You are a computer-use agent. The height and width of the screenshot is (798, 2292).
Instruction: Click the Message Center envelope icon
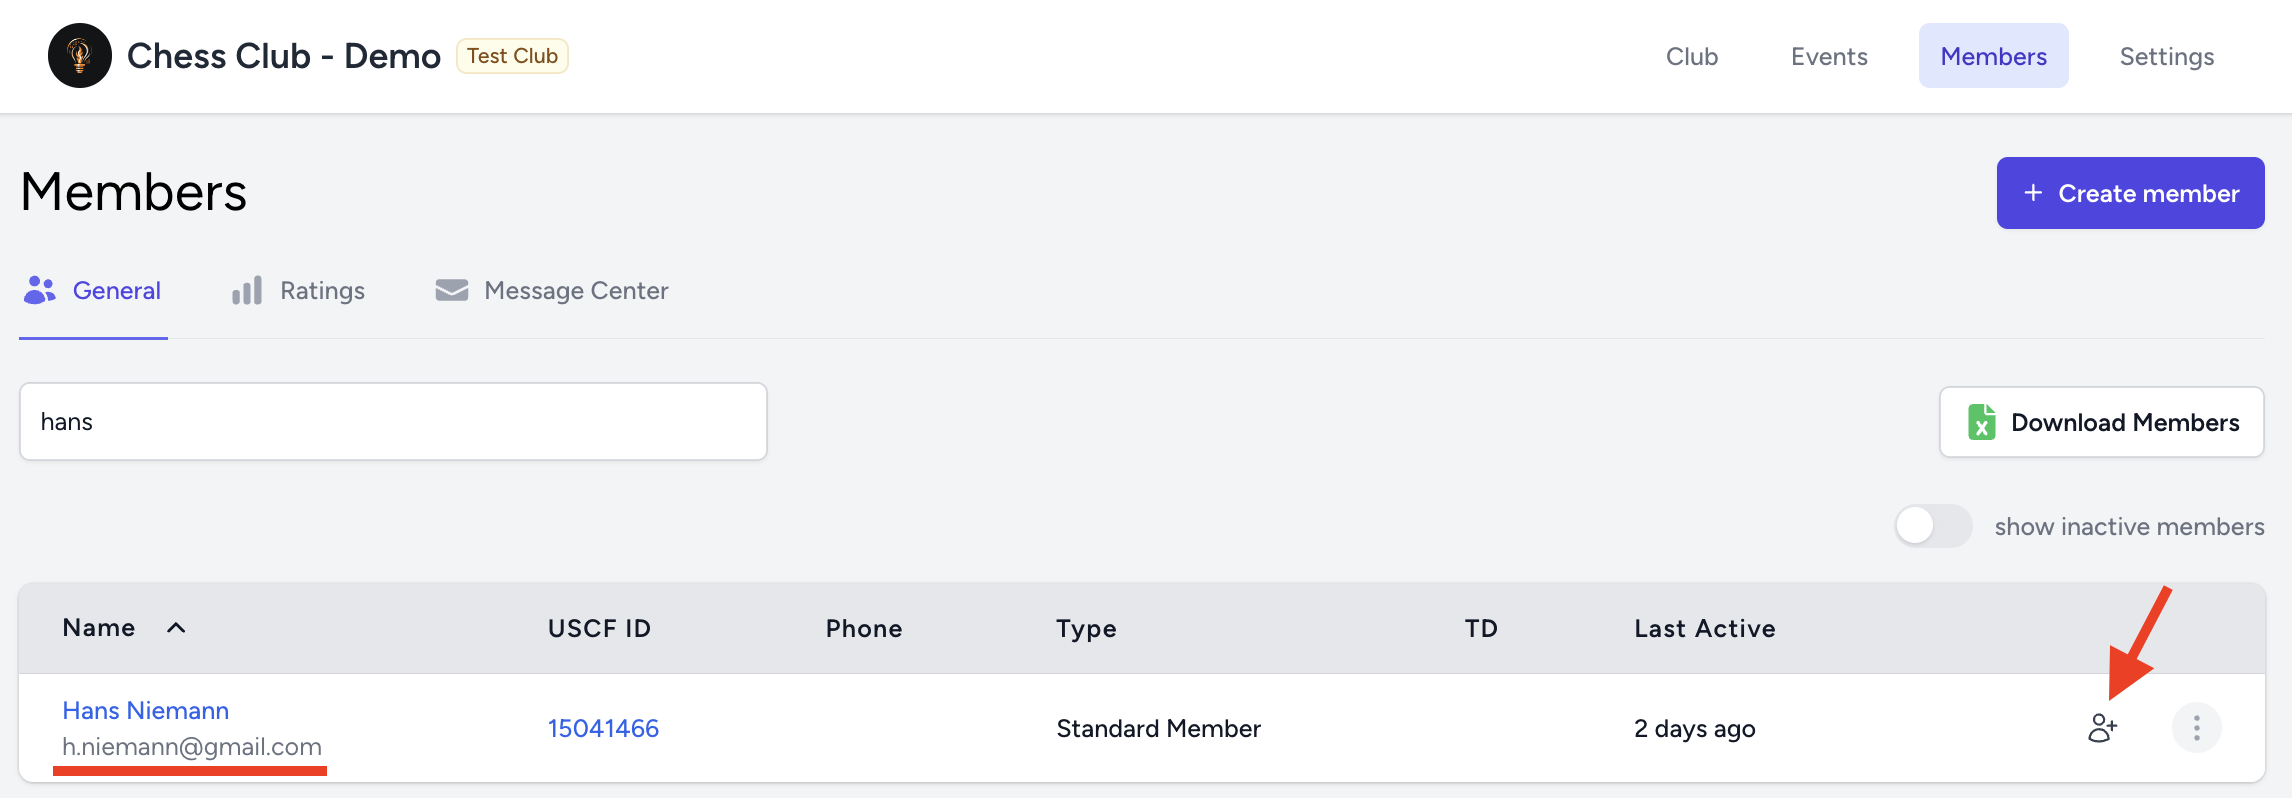pyautogui.click(x=452, y=290)
